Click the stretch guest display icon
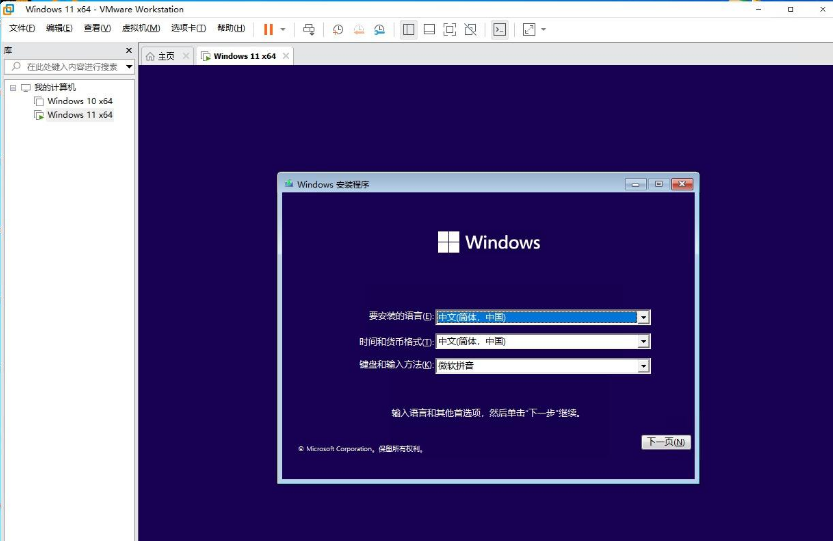The width and height of the screenshot is (833, 541). point(529,29)
